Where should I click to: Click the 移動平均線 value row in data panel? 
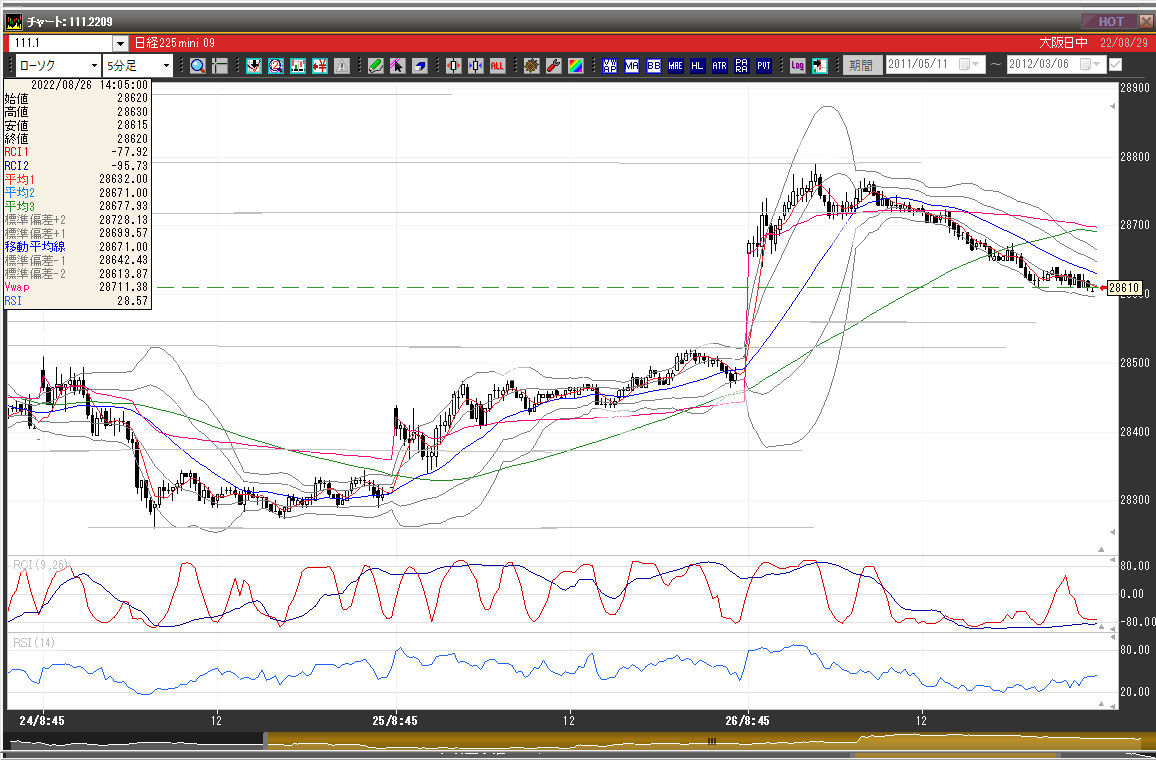coord(77,246)
